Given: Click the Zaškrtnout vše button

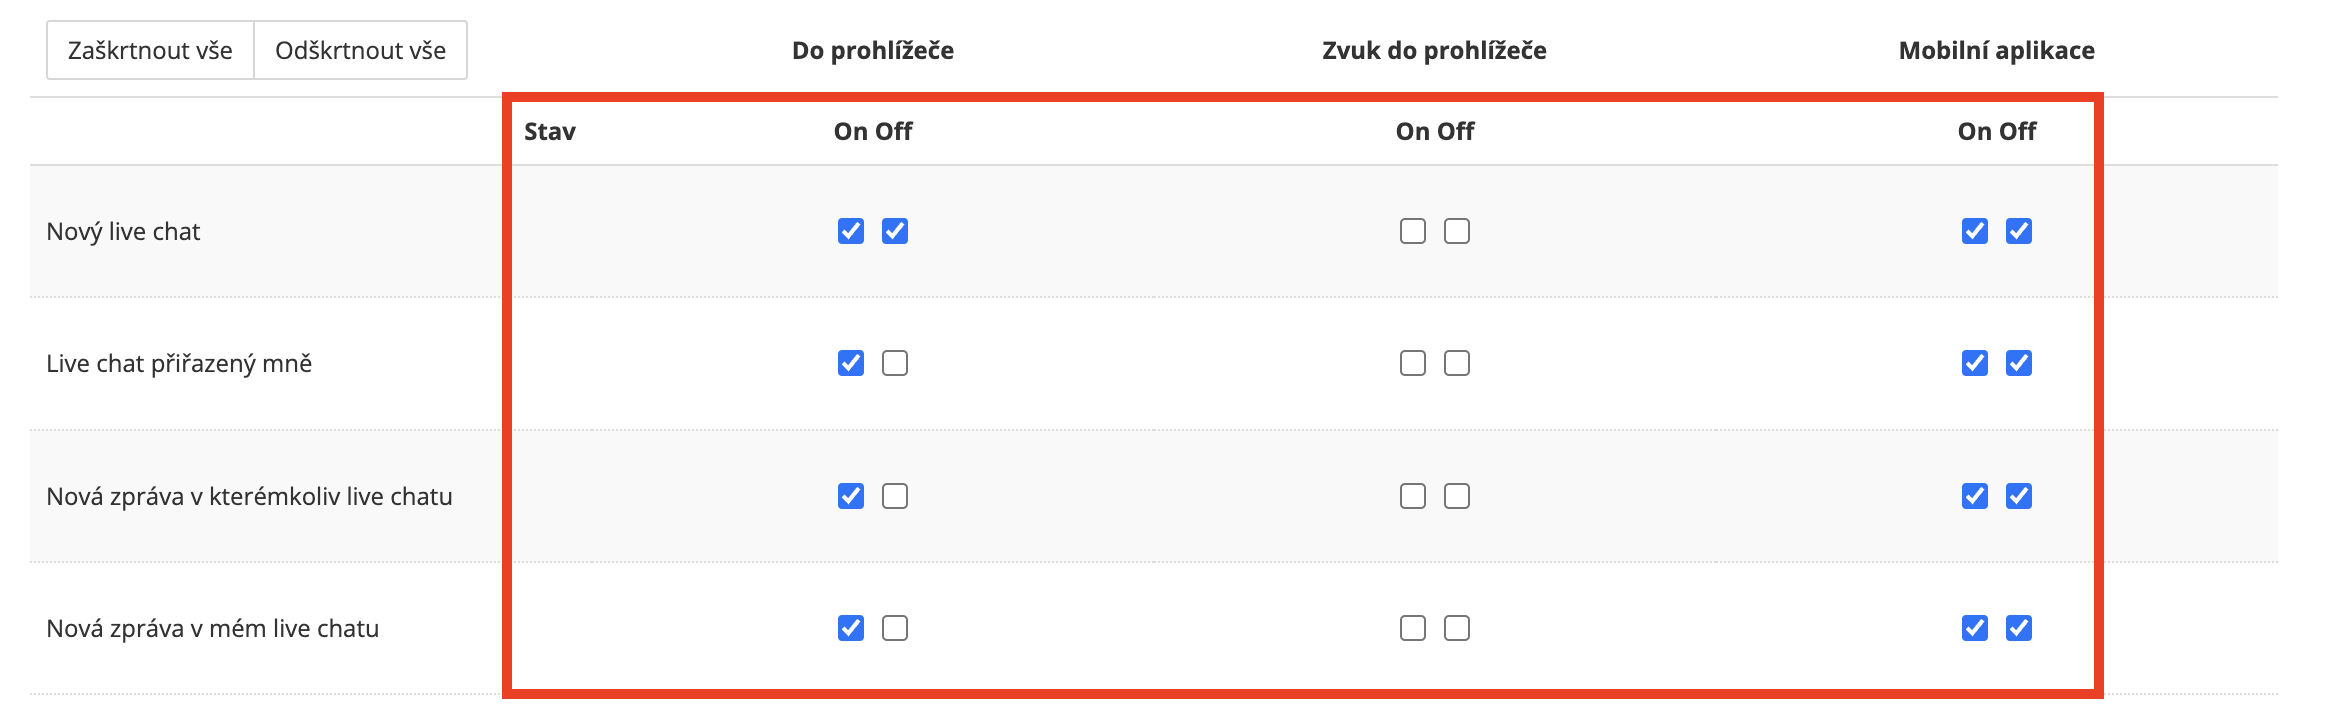Looking at the screenshot, I should (x=150, y=50).
